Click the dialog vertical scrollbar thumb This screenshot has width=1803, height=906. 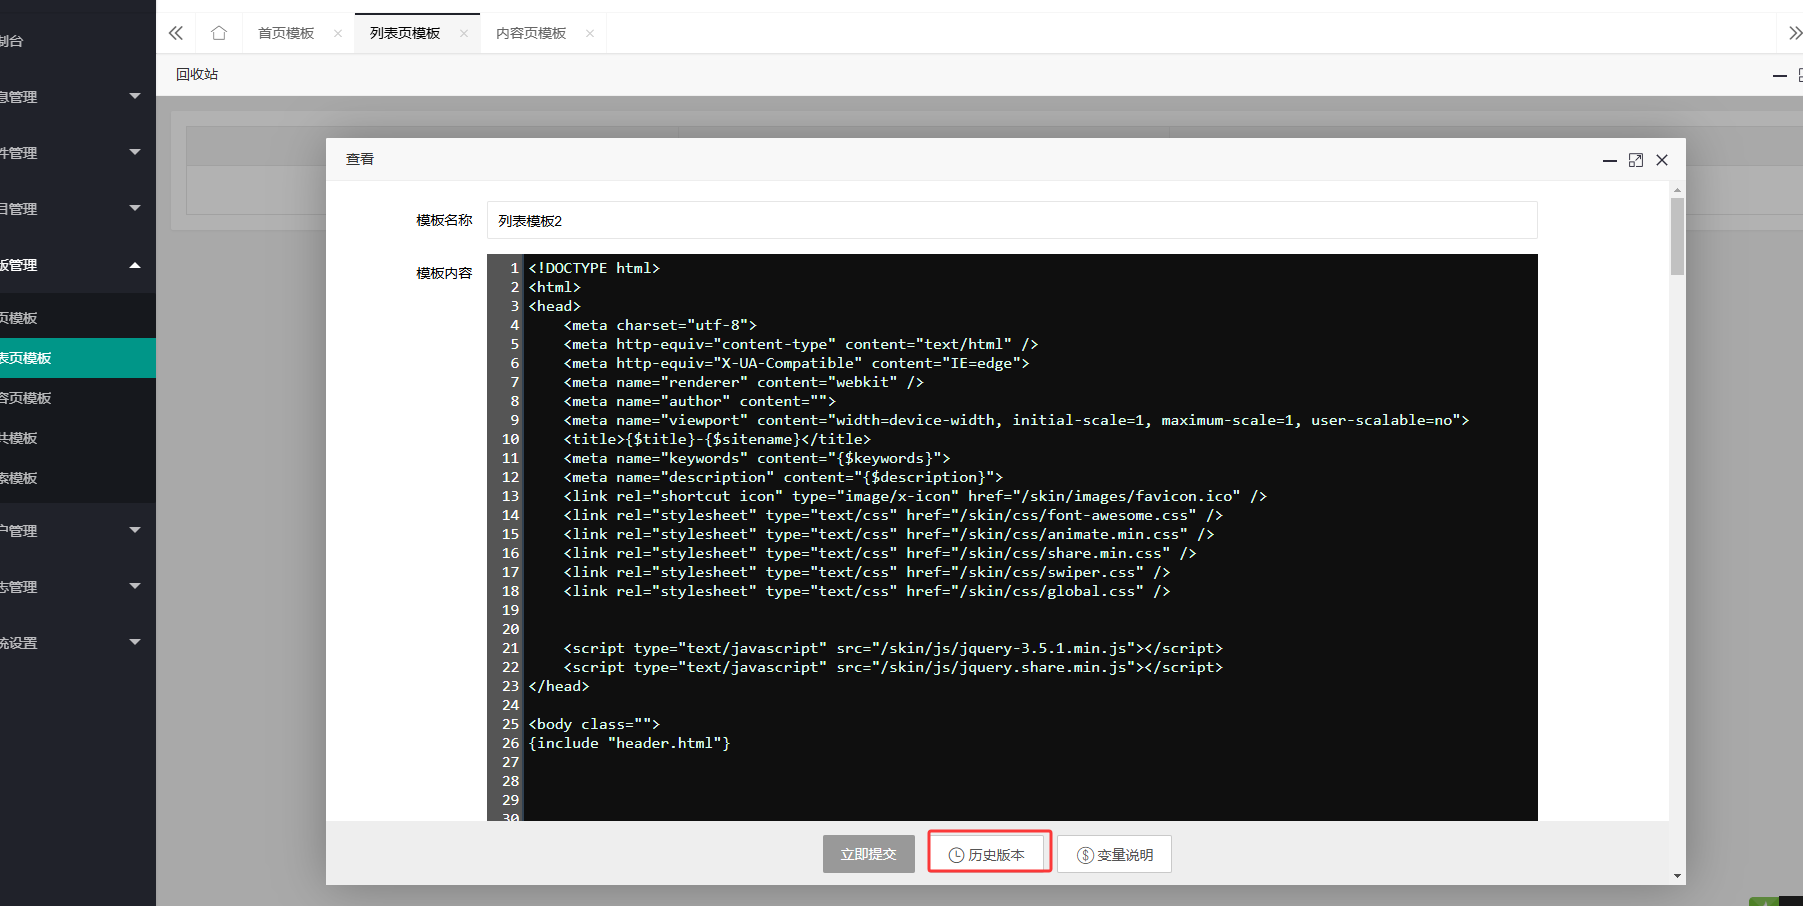[x=1677, y=236]
